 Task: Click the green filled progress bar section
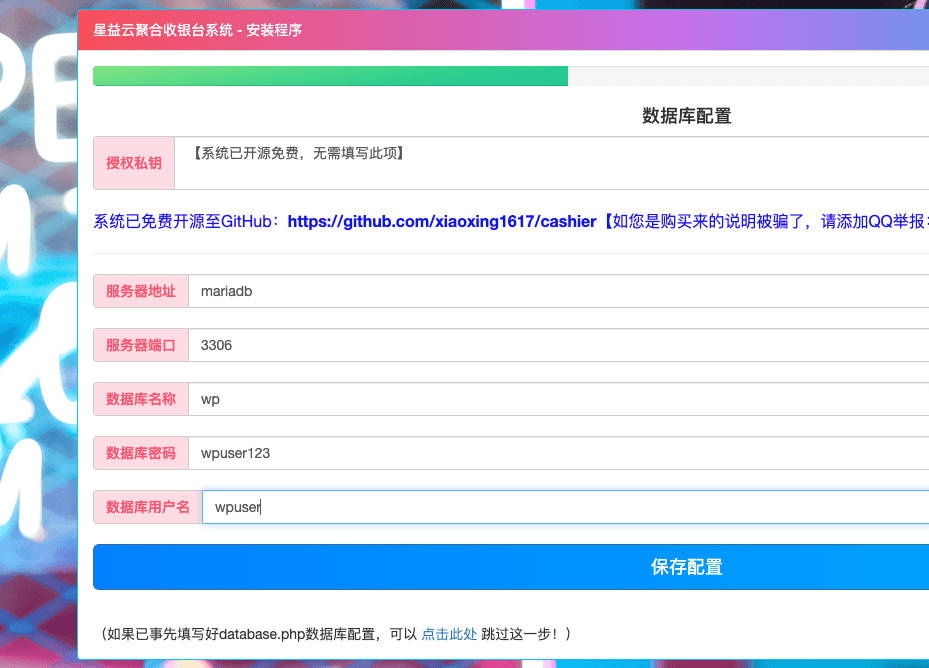pyautogui.click(x=330, y=76)
